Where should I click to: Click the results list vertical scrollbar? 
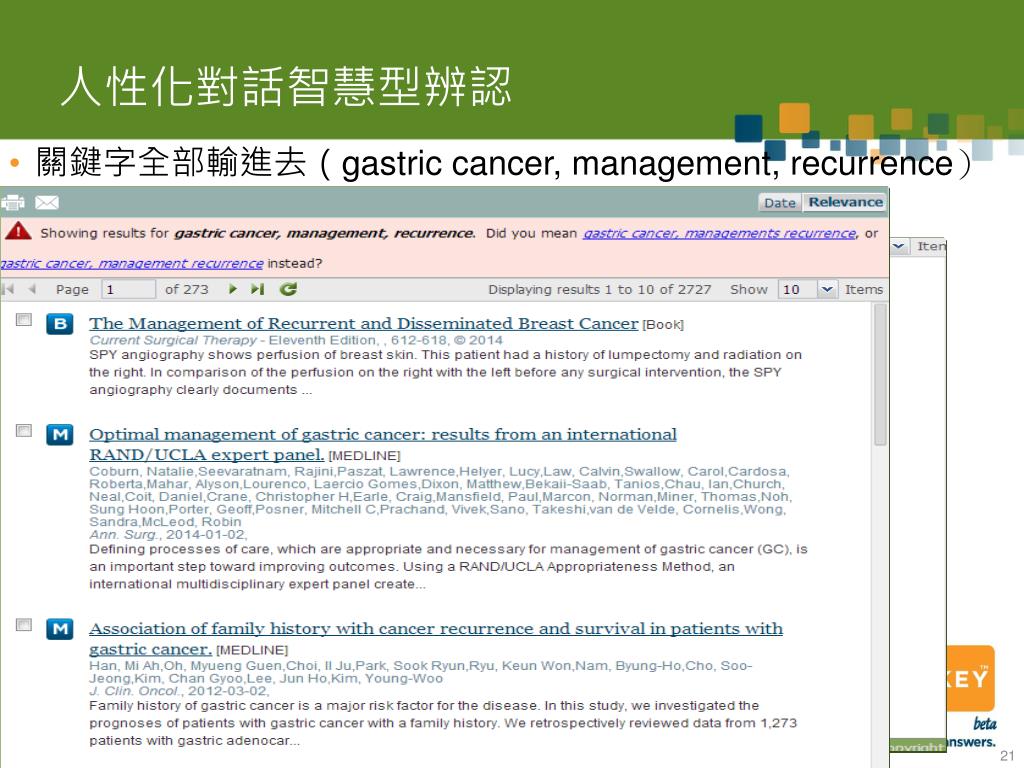click(x=880, y=376)
